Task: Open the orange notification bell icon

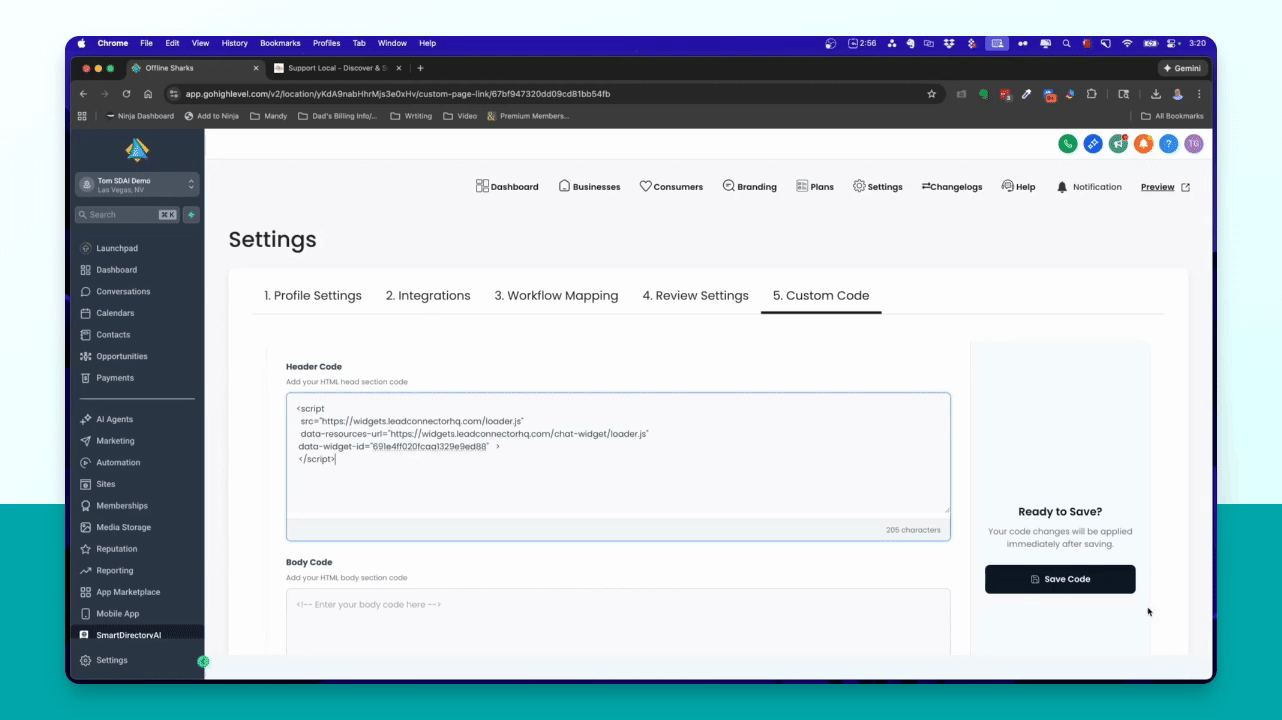Action: tap(1143, 144)
